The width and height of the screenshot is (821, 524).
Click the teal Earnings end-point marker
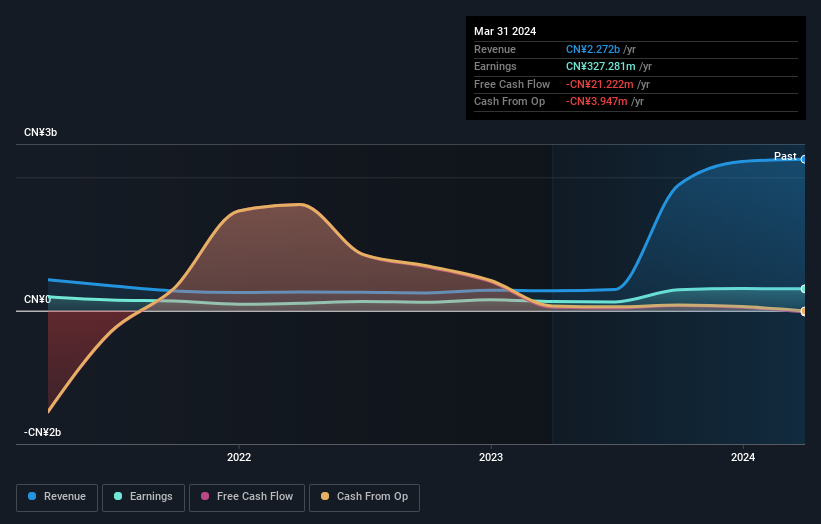click(804, 289)
